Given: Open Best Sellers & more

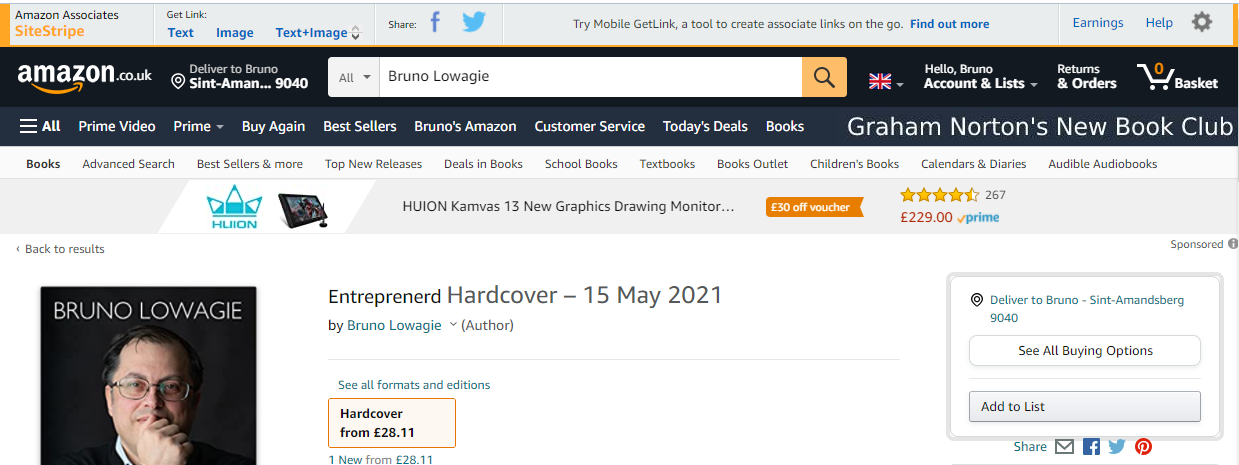Looking at the screenshot, I should [250, 164].
